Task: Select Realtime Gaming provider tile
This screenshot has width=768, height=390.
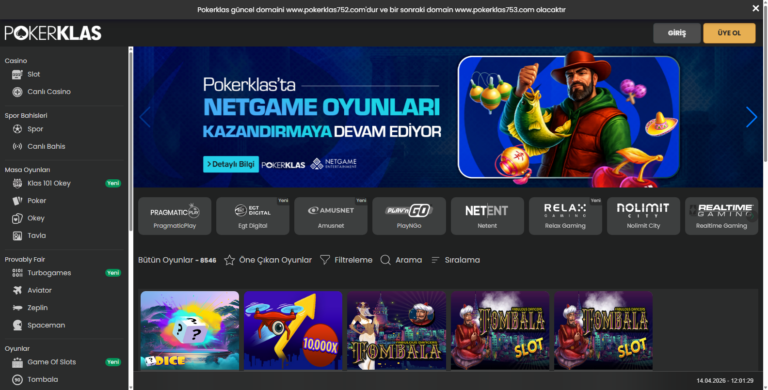Action: pos(721,216)
